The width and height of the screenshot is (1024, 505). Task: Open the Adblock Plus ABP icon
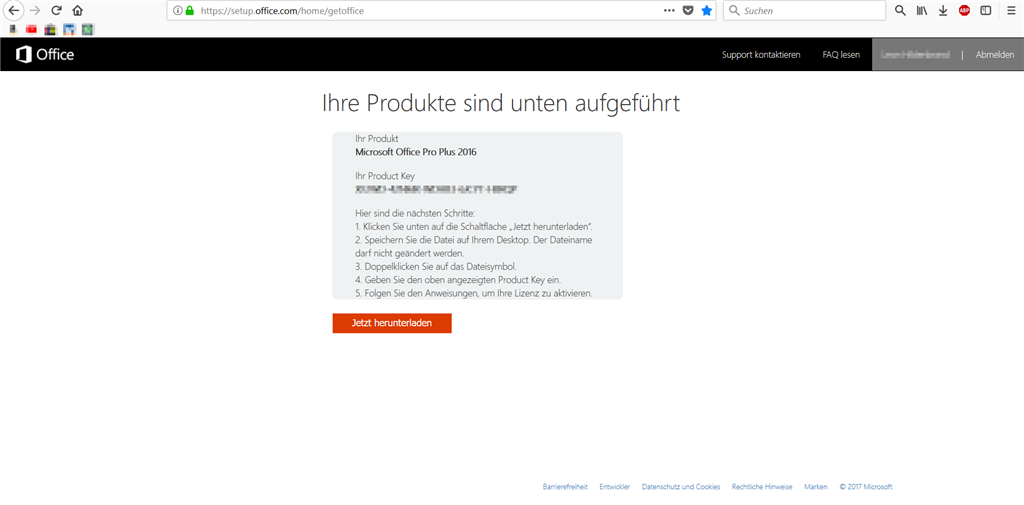965,10
